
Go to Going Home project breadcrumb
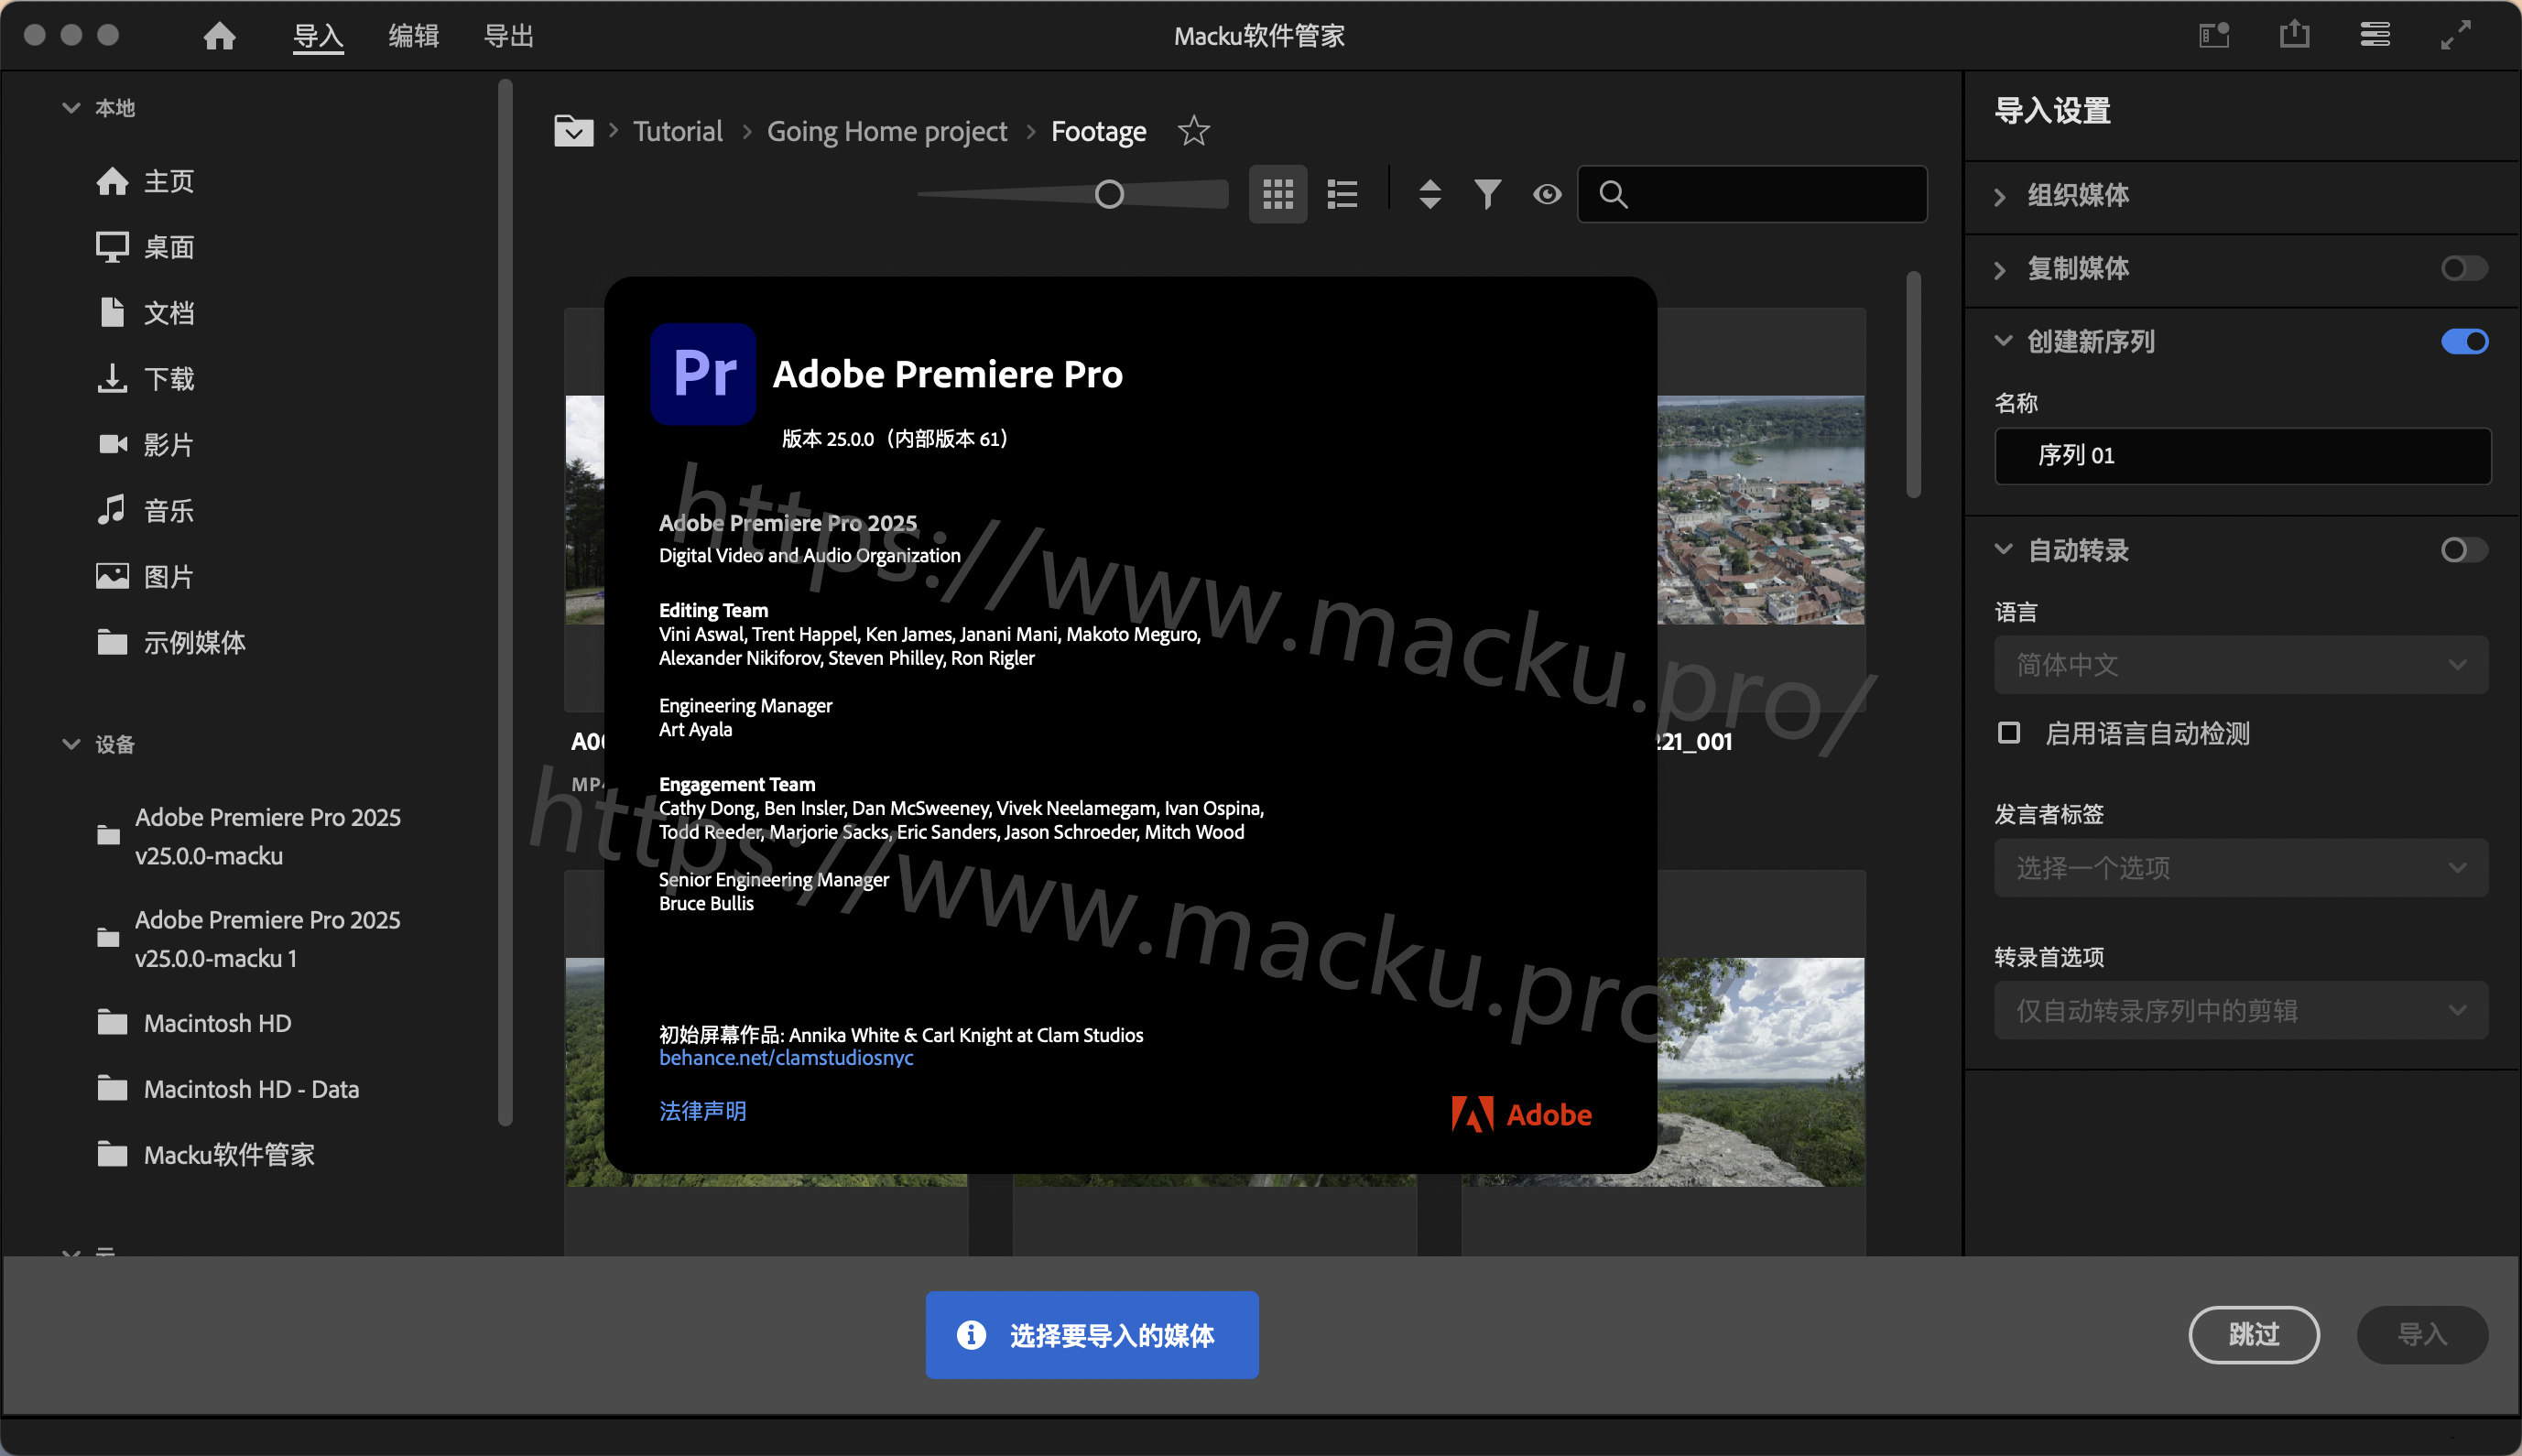(x=887, y=131)
